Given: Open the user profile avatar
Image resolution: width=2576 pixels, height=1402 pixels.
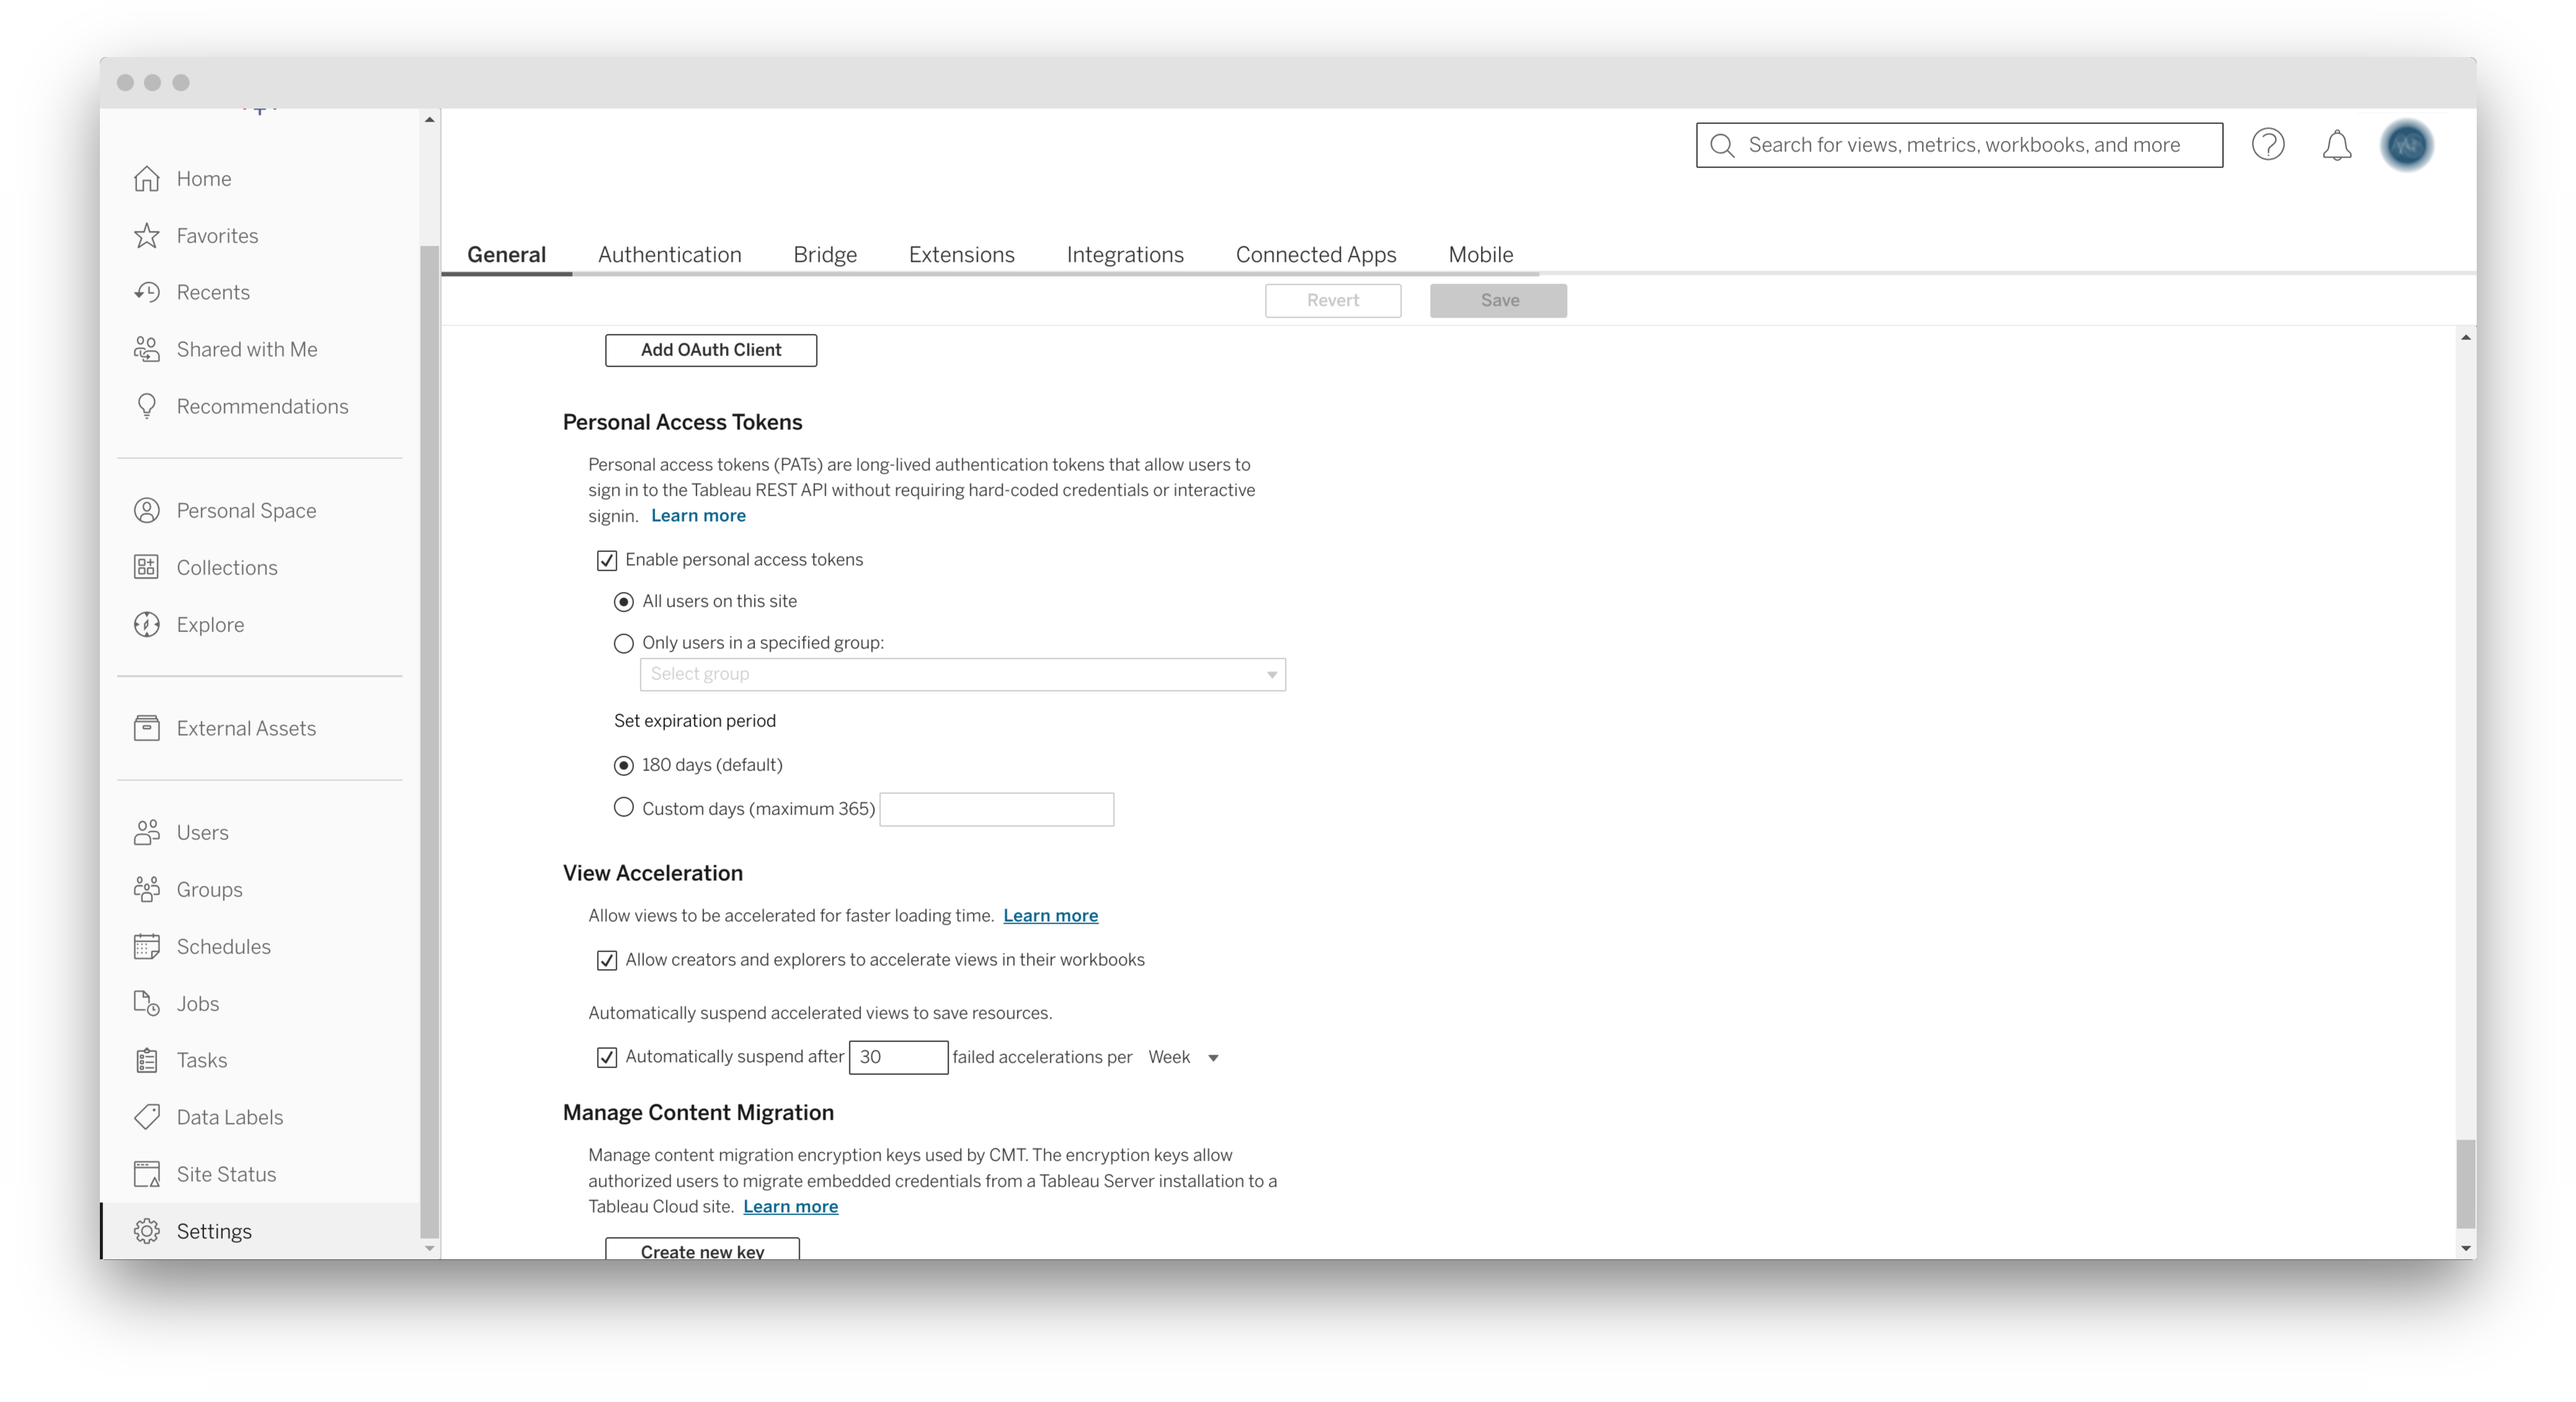Looking at the screenshot, I should [2406, 146].
